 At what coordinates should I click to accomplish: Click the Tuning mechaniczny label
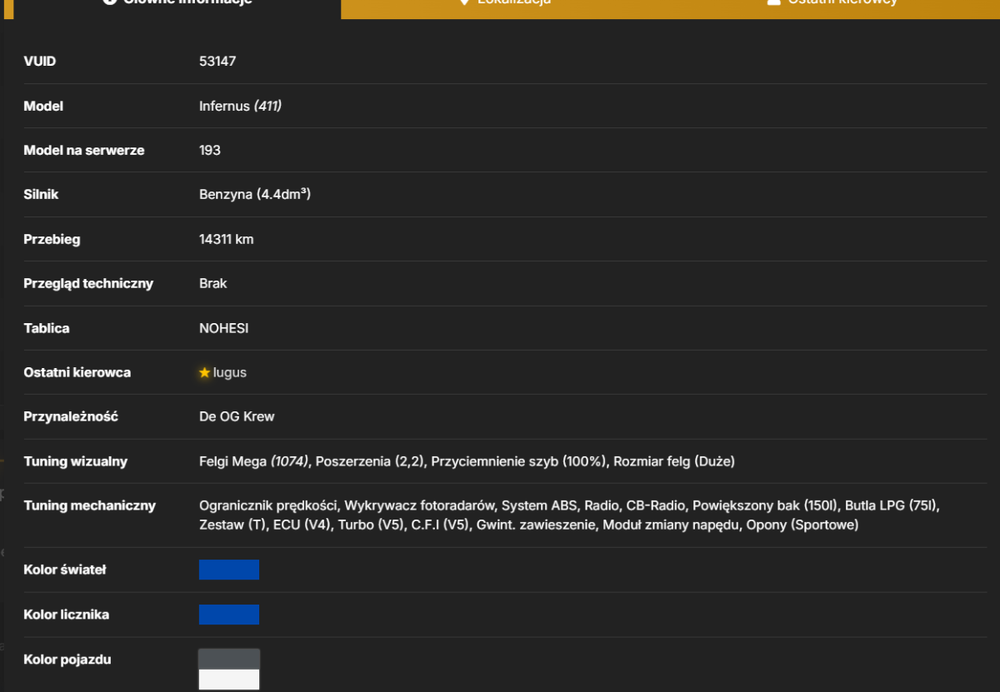pyautogui.click(x=89, y=506)
